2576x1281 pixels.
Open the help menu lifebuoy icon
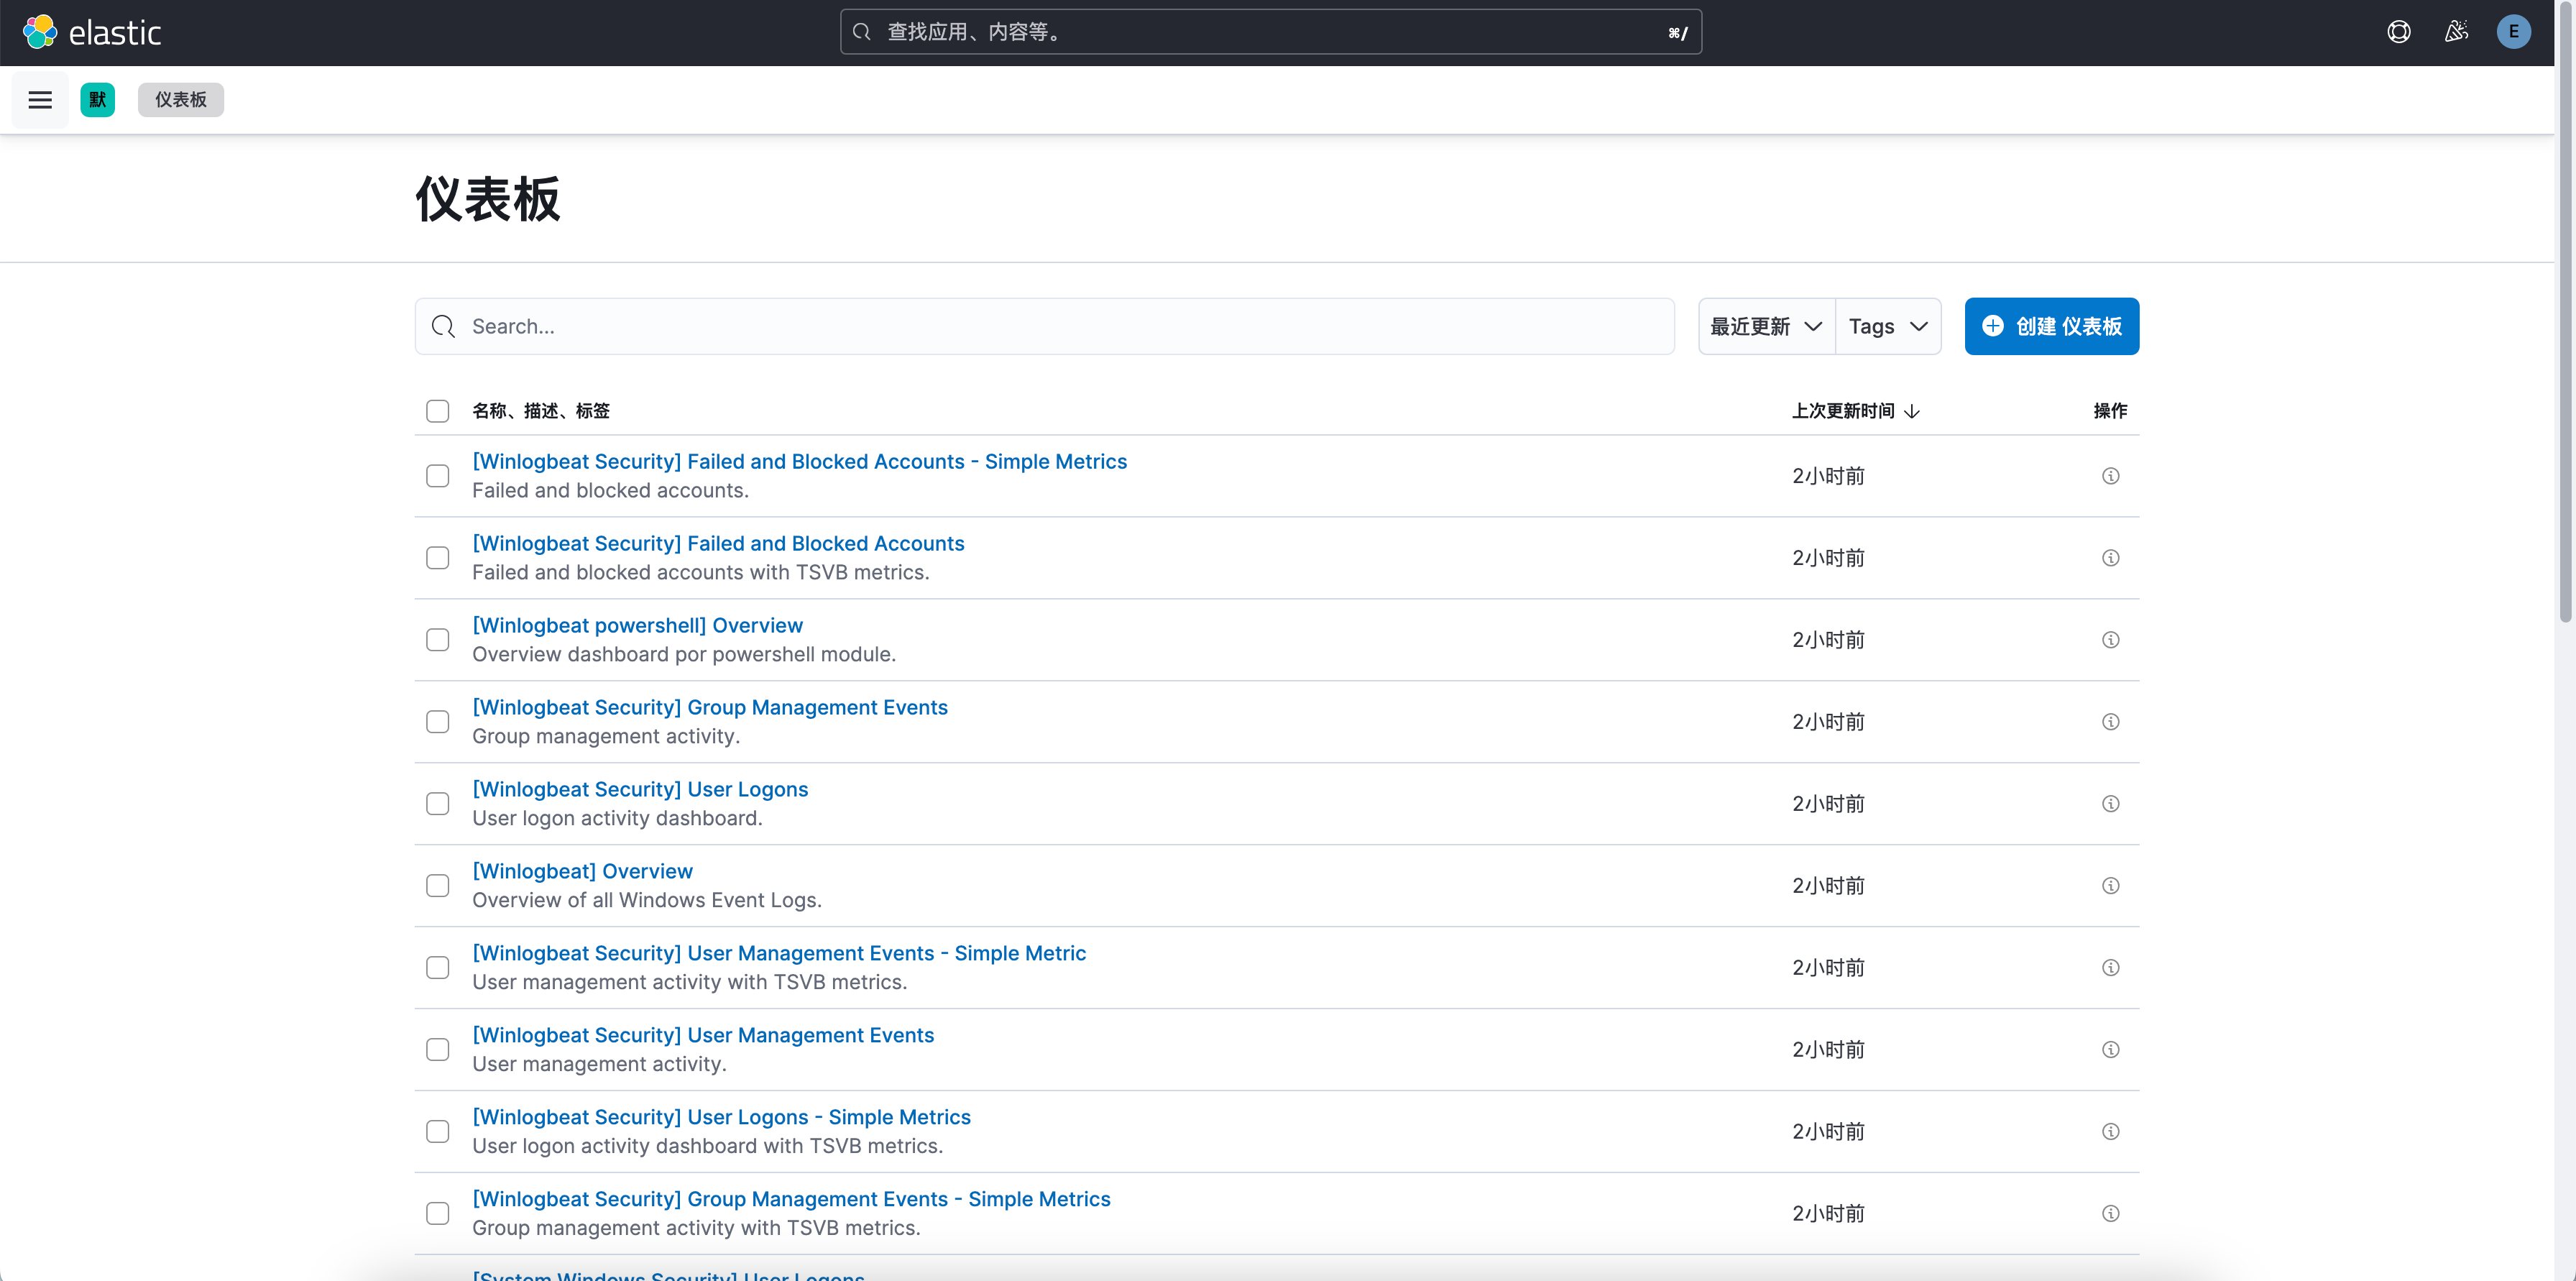coord(2398,32)
